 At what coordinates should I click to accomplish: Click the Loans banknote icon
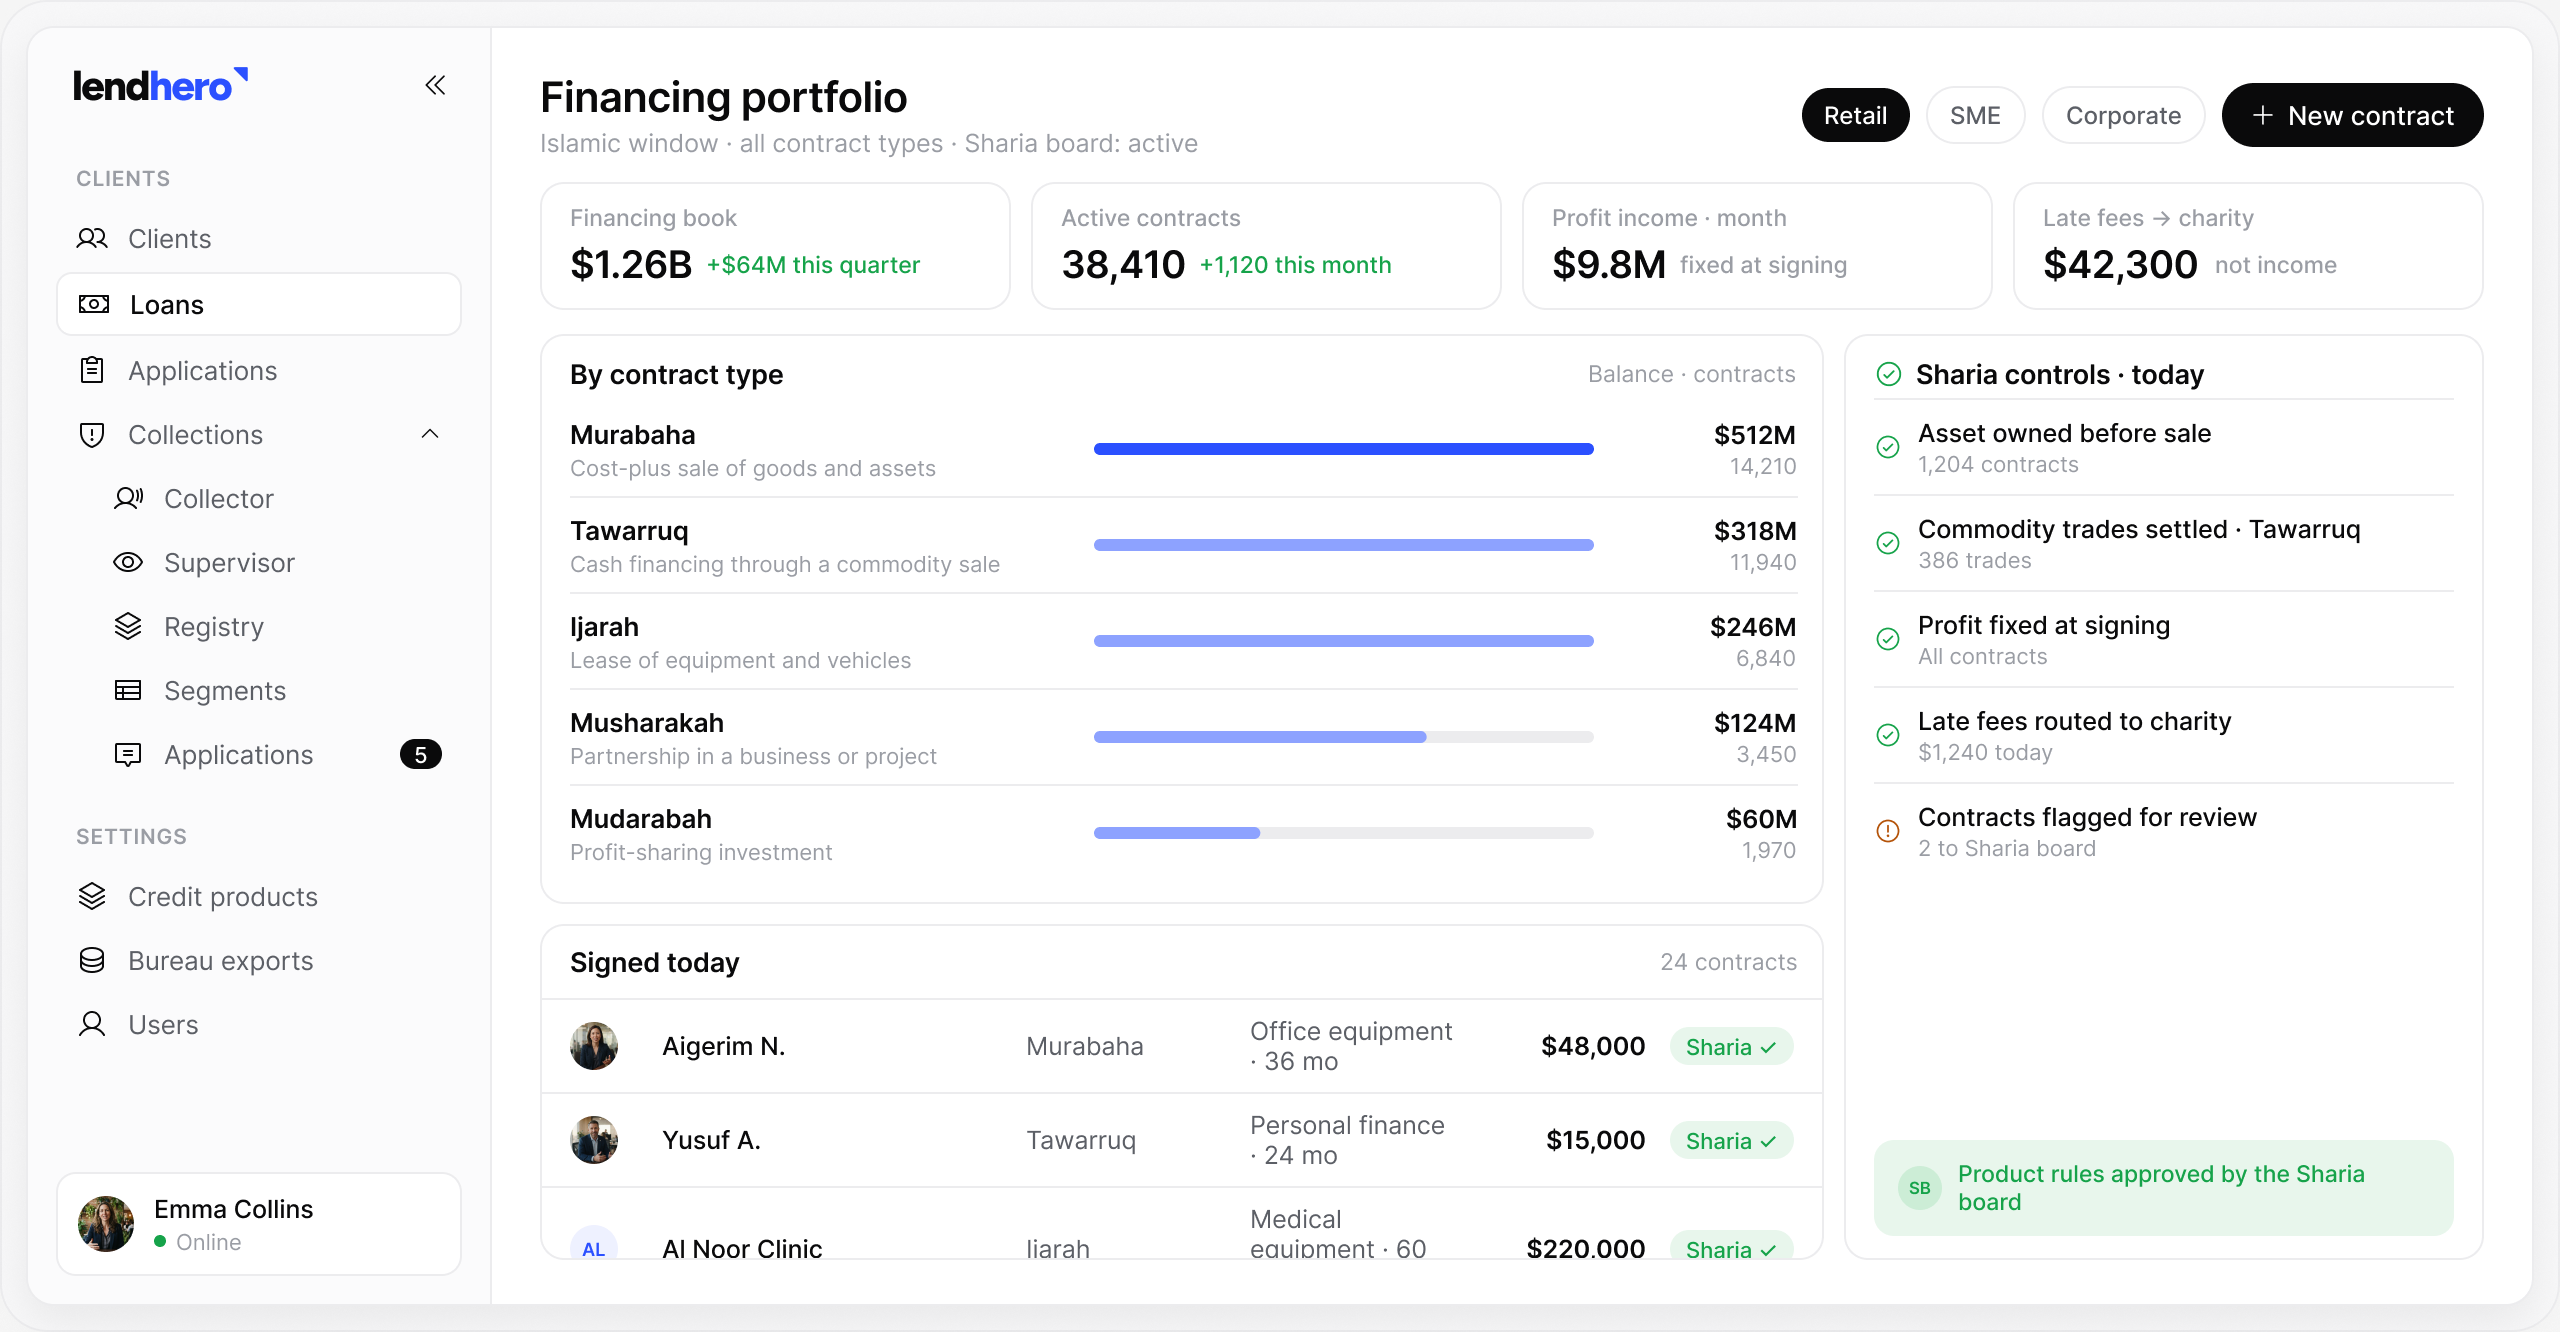[x=94, y=304]
